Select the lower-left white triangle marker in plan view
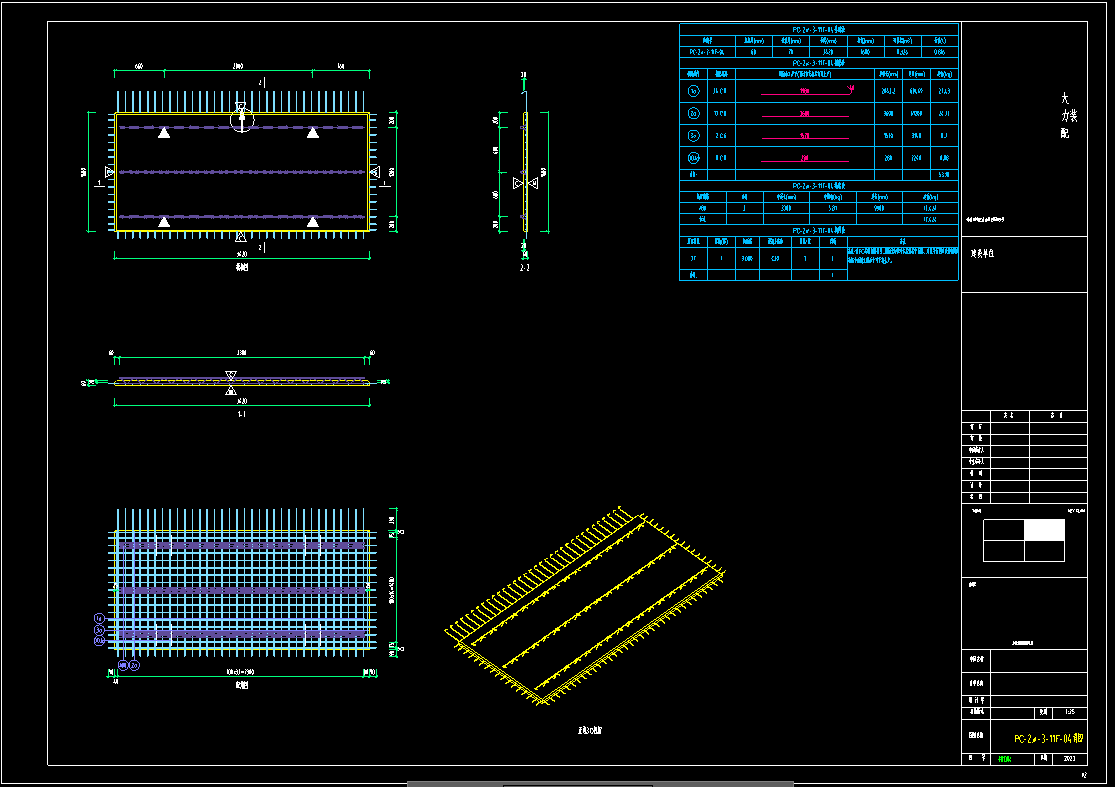1115x787 pixels. click(x=164, y=222)
